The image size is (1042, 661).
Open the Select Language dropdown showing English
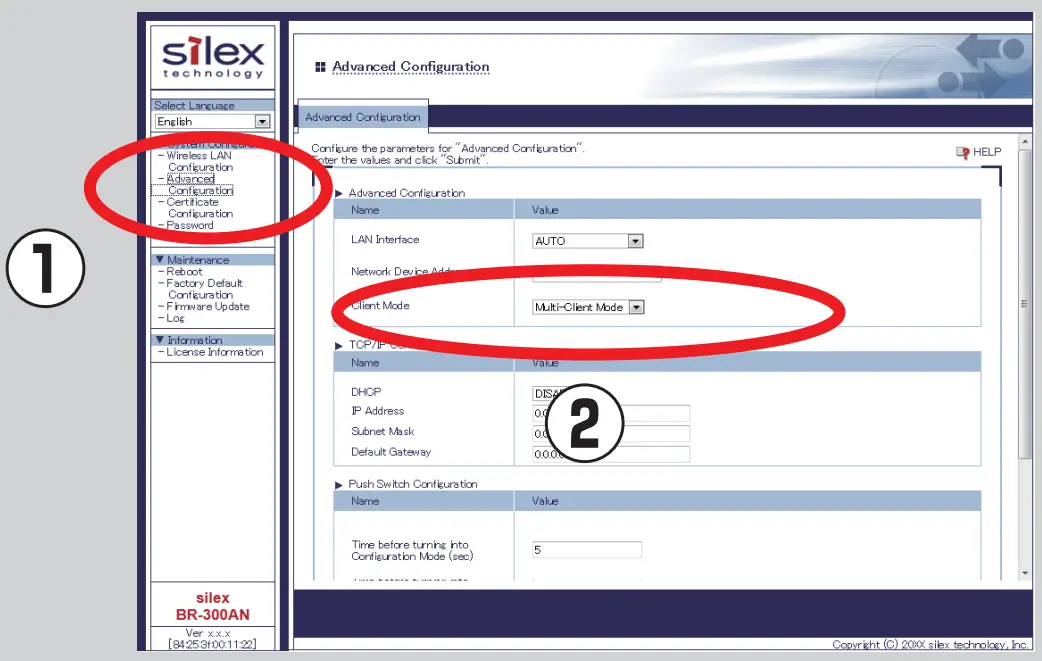click(213, 122)
